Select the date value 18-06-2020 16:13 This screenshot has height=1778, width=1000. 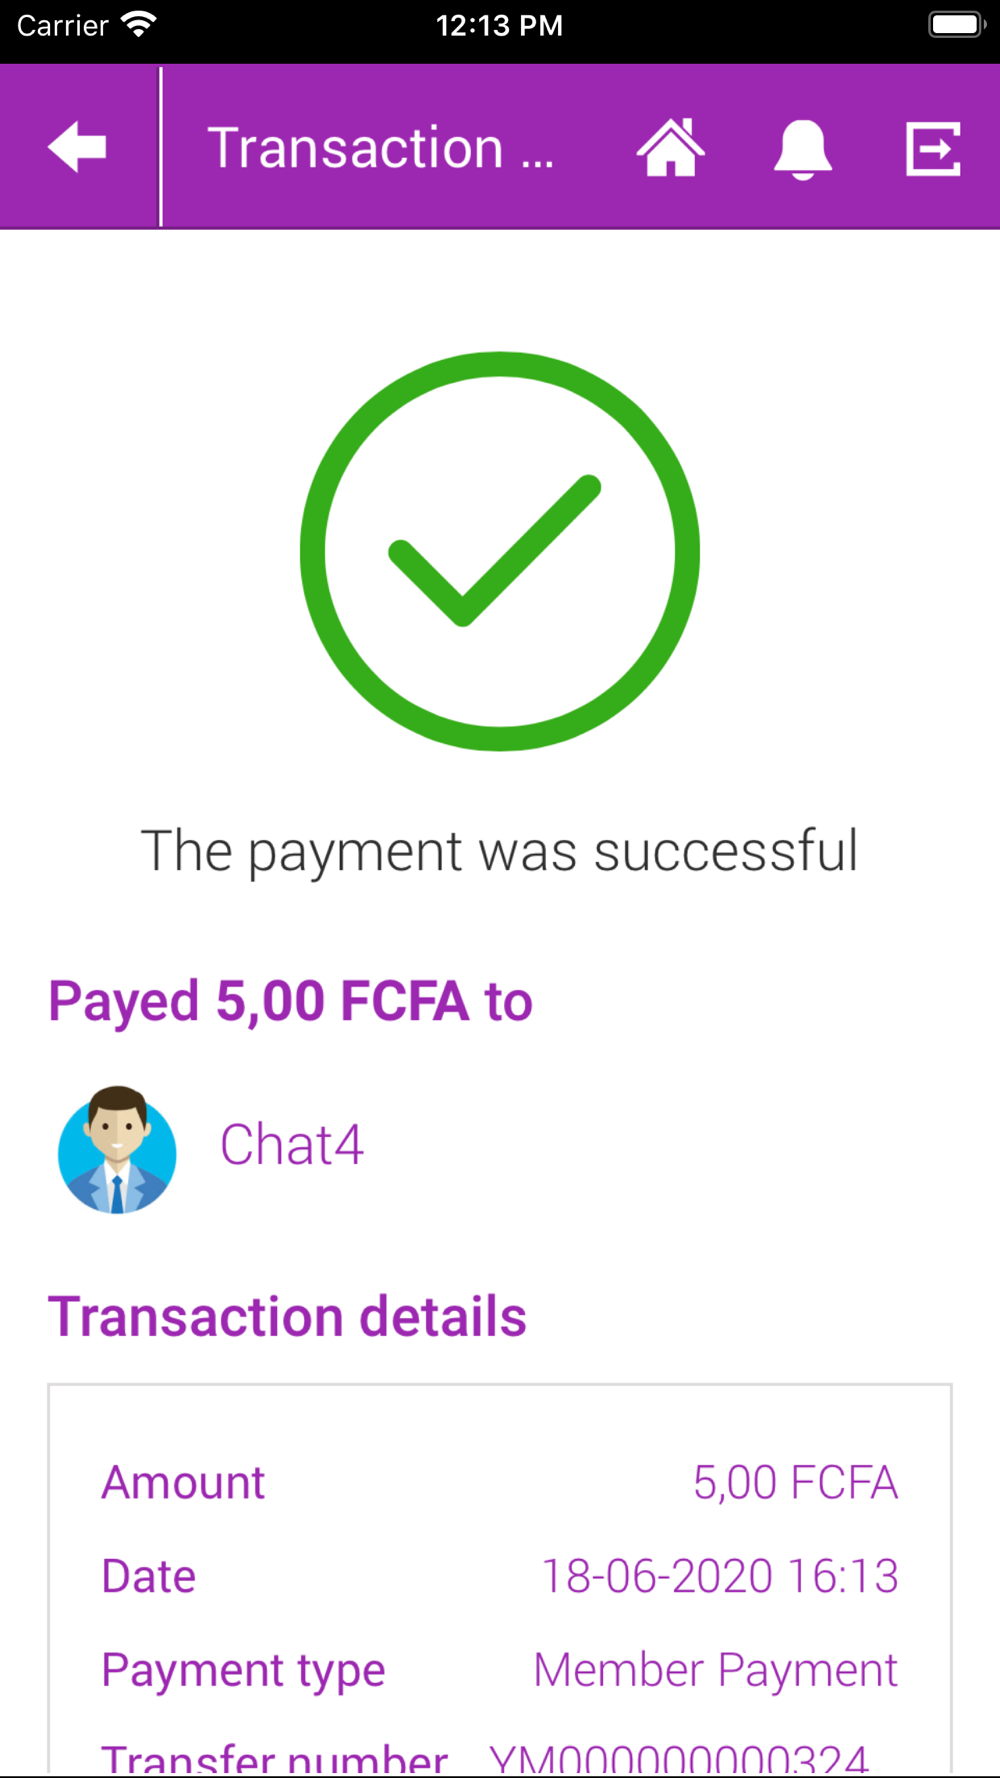point(720,1576)
